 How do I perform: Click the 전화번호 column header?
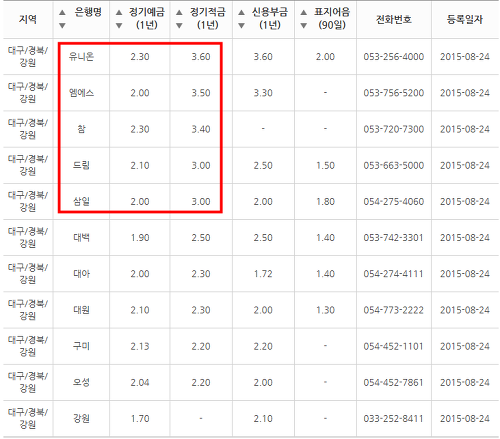pos(394,19)
